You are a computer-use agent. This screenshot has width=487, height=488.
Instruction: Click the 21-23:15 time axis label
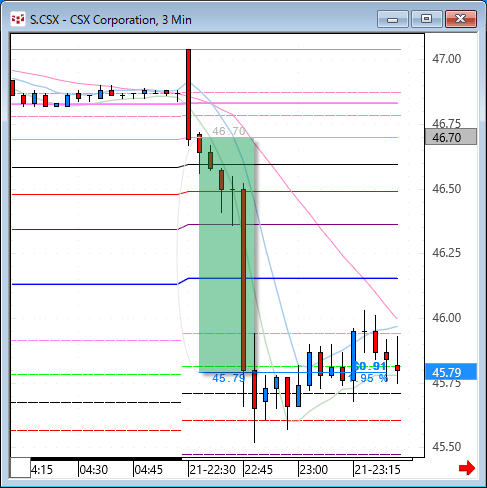click(x=377, y=470)
